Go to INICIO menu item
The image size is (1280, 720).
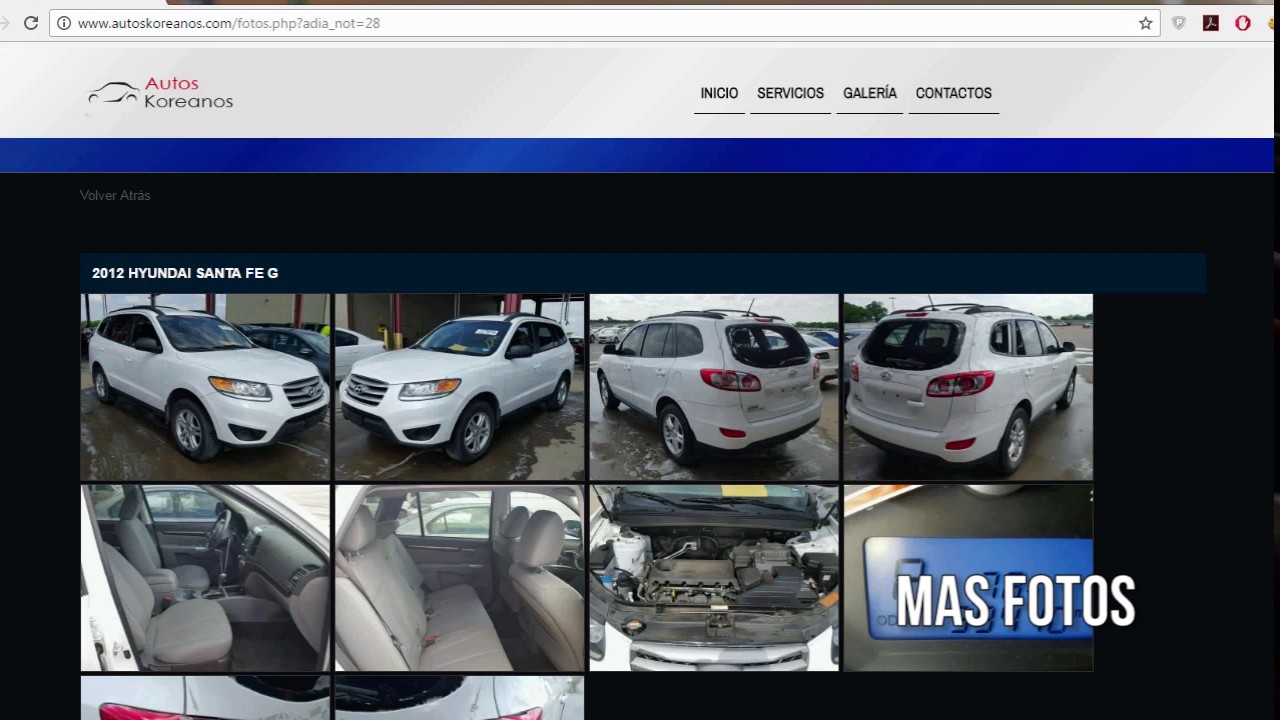pyautogui.click(x=719, y=93)
